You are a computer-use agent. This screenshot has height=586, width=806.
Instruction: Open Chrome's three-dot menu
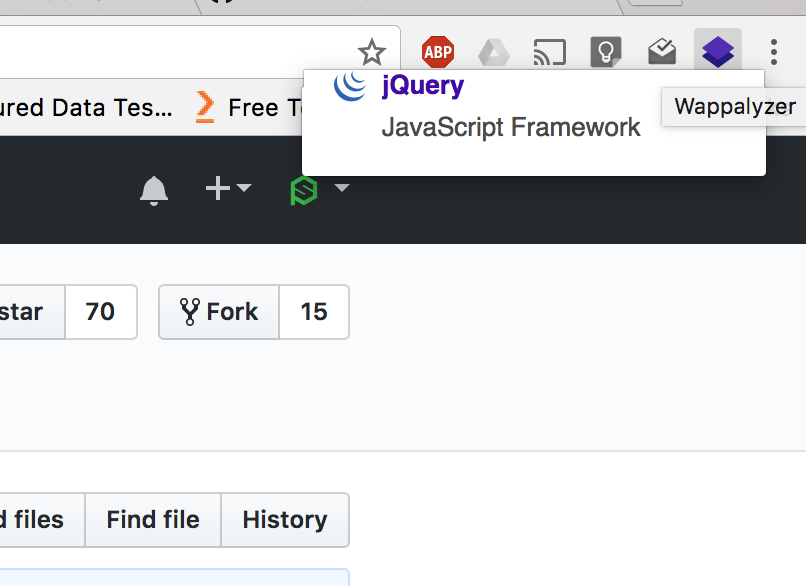click(774, 52)
